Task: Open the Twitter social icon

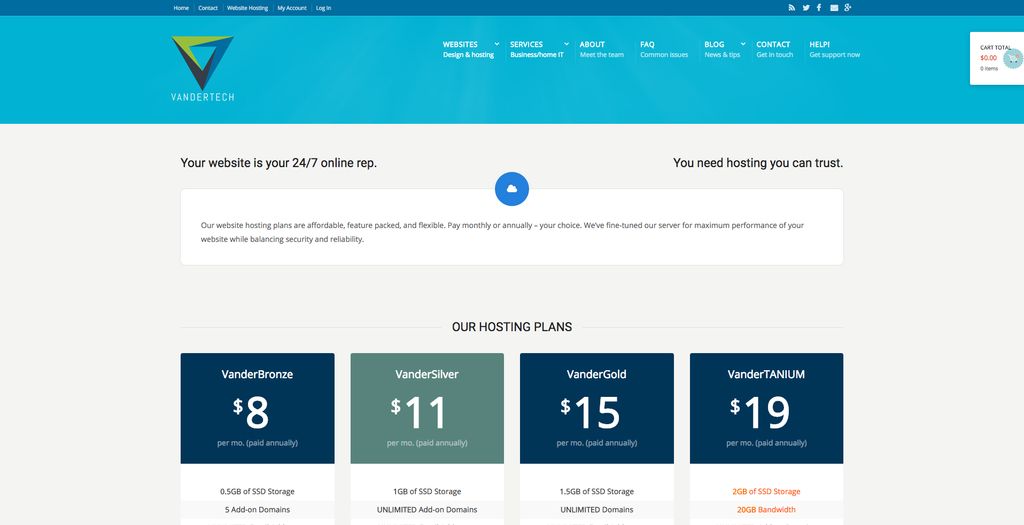Action: click(x=806, y=8)
